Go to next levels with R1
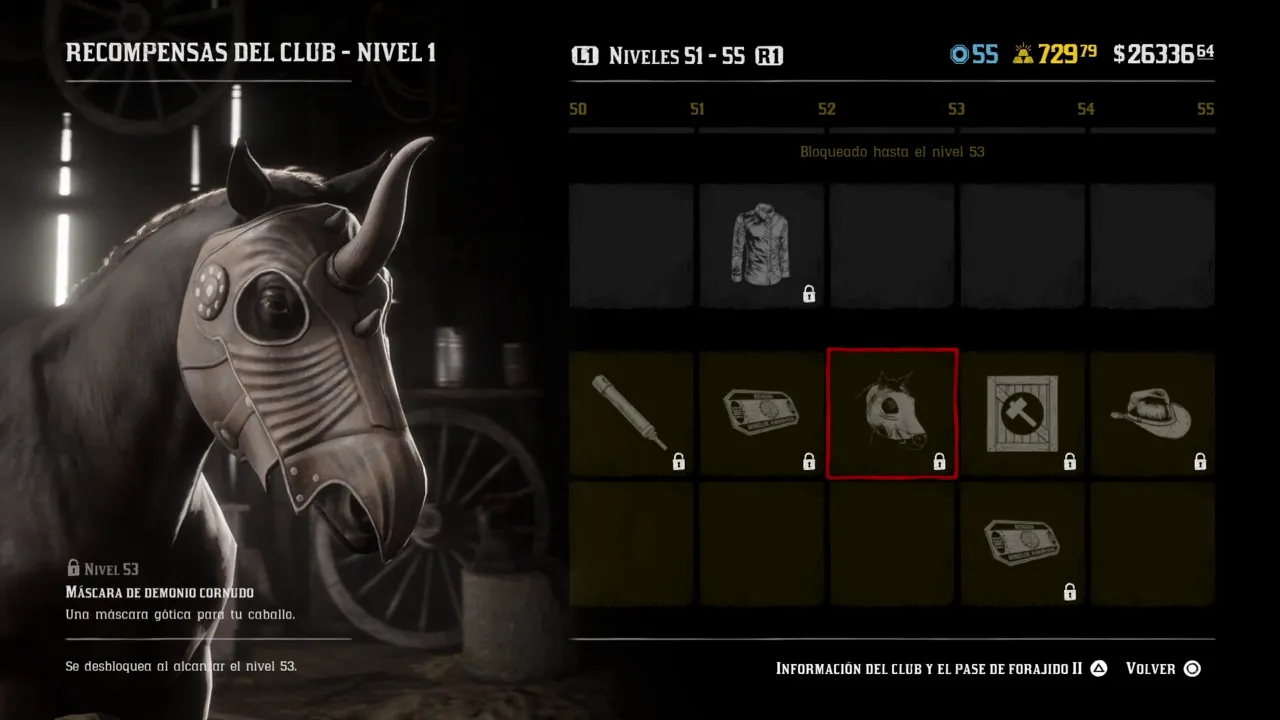 [769, 56]
